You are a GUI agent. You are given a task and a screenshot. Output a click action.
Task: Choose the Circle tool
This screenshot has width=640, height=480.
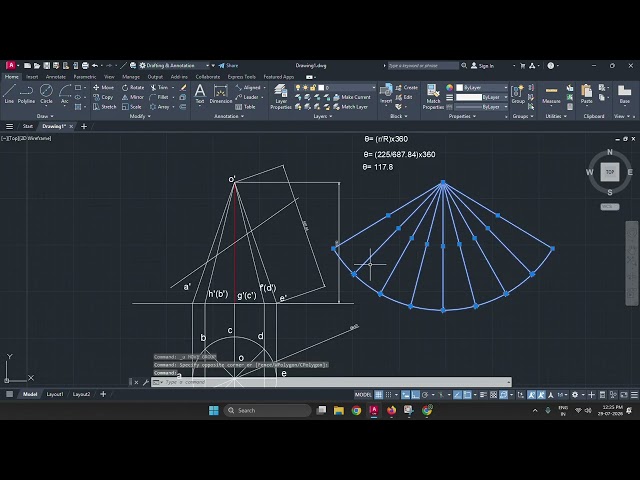[x=46, y=94]
